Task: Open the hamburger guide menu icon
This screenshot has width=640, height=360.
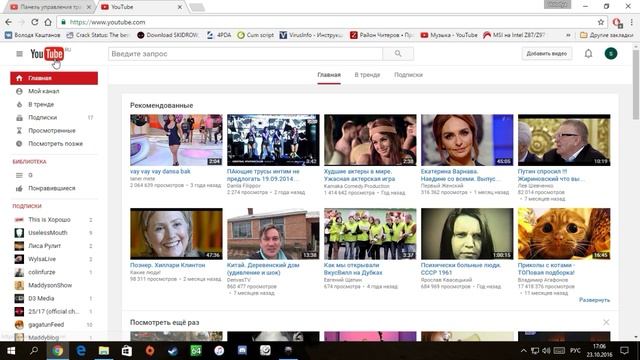Action: 19,53
